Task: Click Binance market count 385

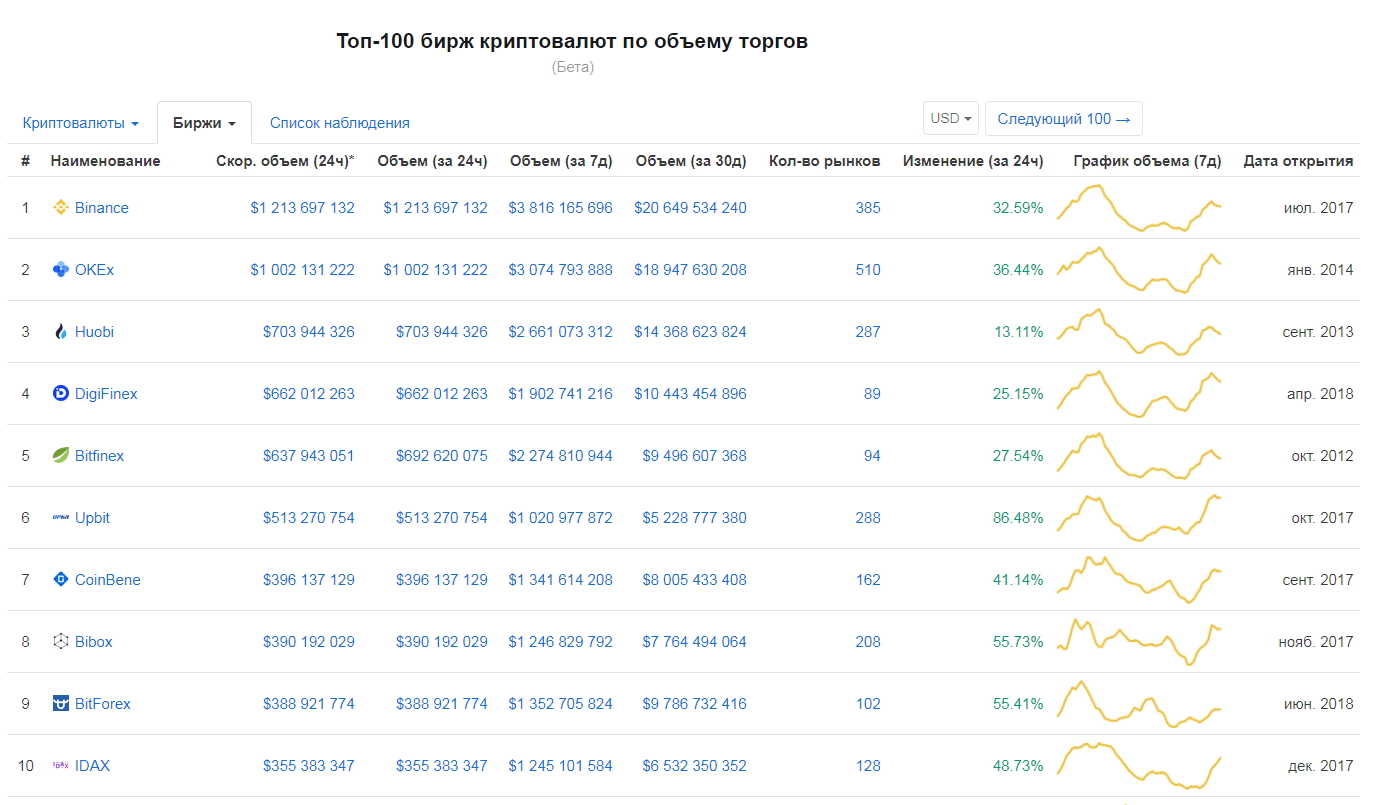Action: tap(868, 208)
